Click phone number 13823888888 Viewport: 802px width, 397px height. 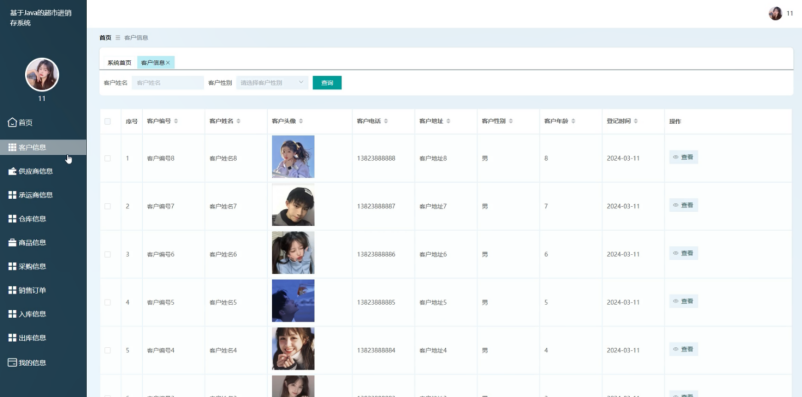pyautogui.click(x=376, y=158)
